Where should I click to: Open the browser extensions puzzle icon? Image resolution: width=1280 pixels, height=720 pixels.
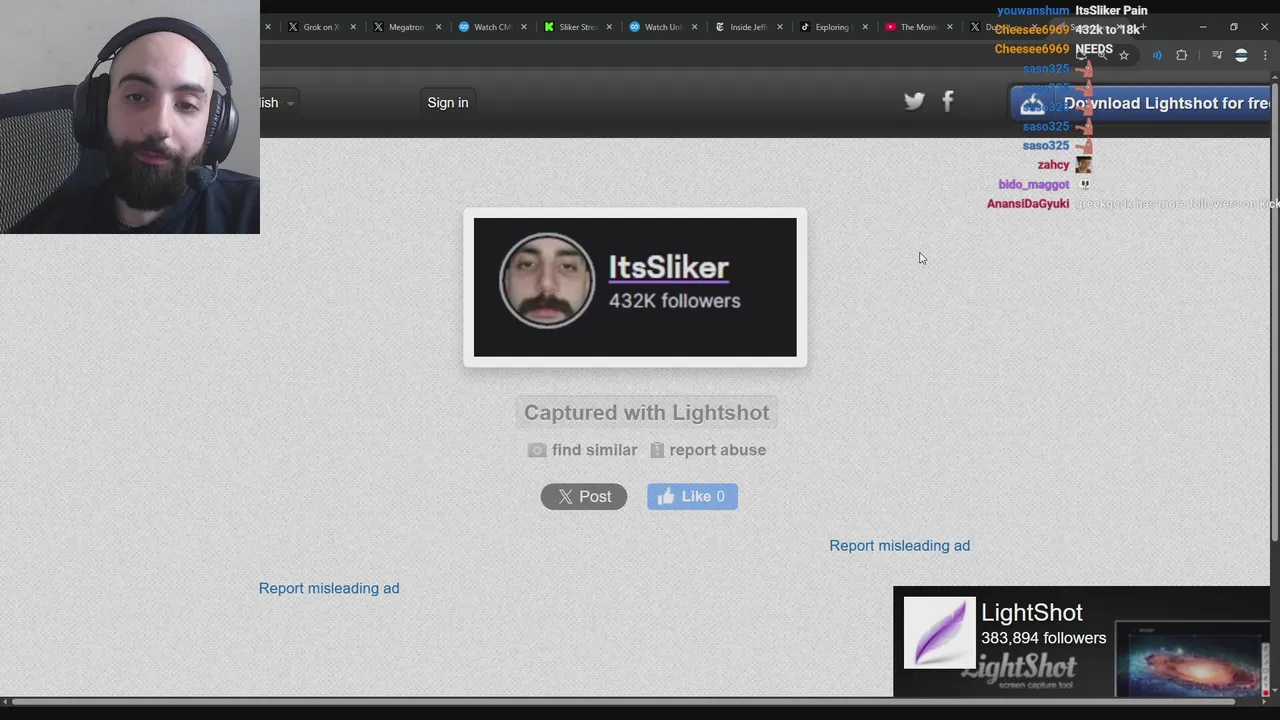(1181, 55)
